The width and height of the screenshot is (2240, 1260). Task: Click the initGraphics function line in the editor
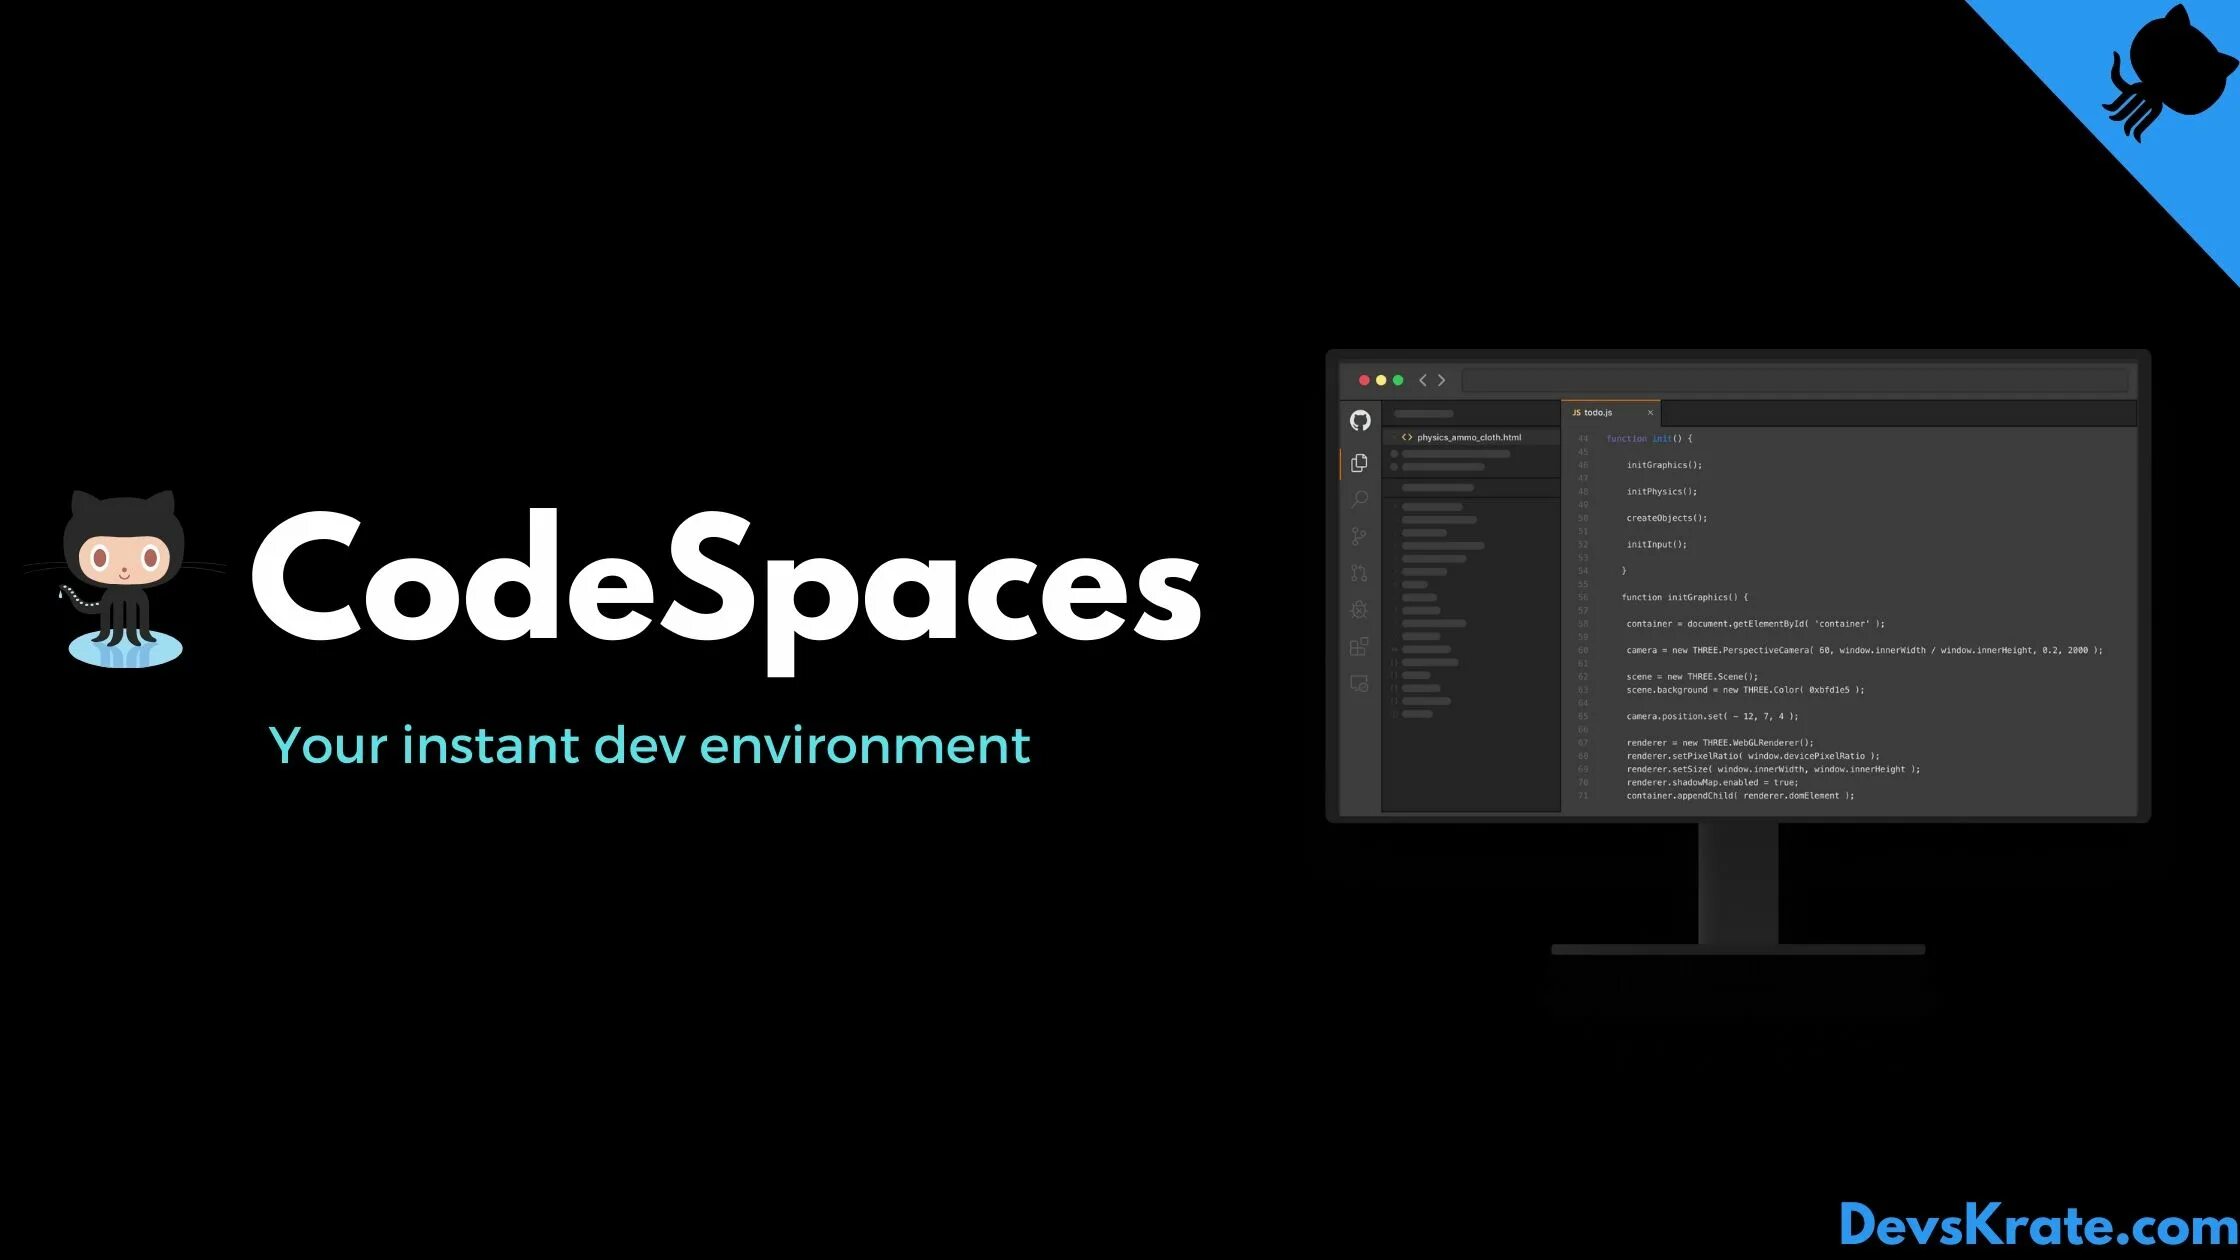pos(1684,598)
